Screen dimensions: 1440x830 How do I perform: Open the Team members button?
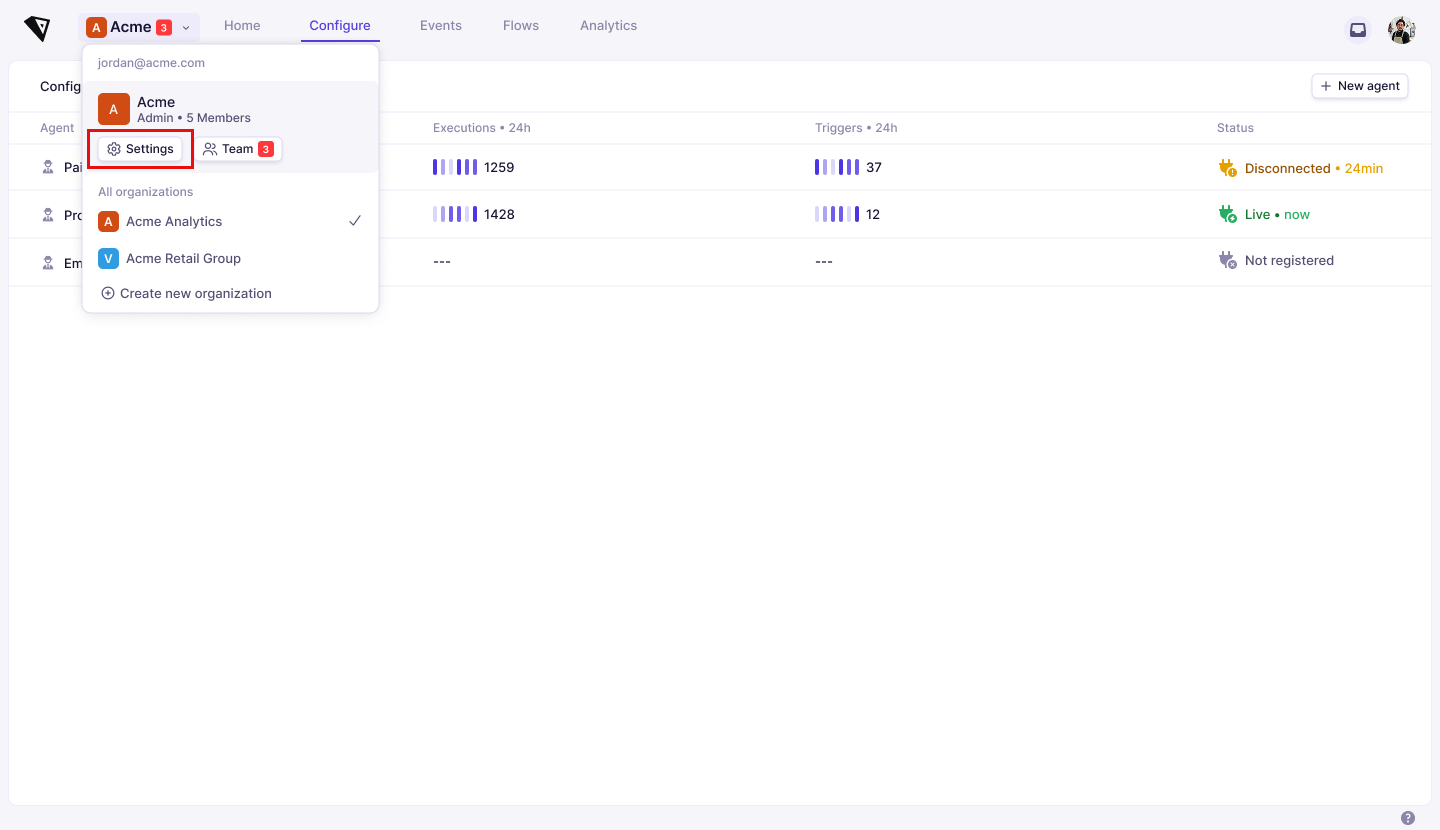point(238,149)
